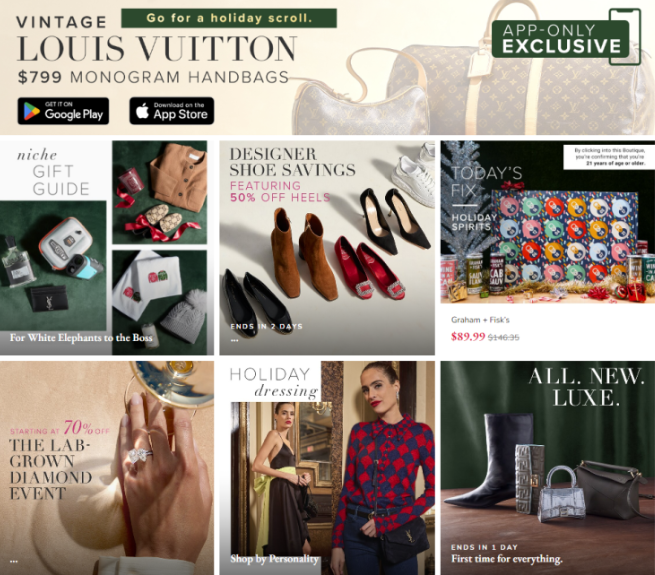Click the Graham + Fisk's product name

click(x=480, y=320)
